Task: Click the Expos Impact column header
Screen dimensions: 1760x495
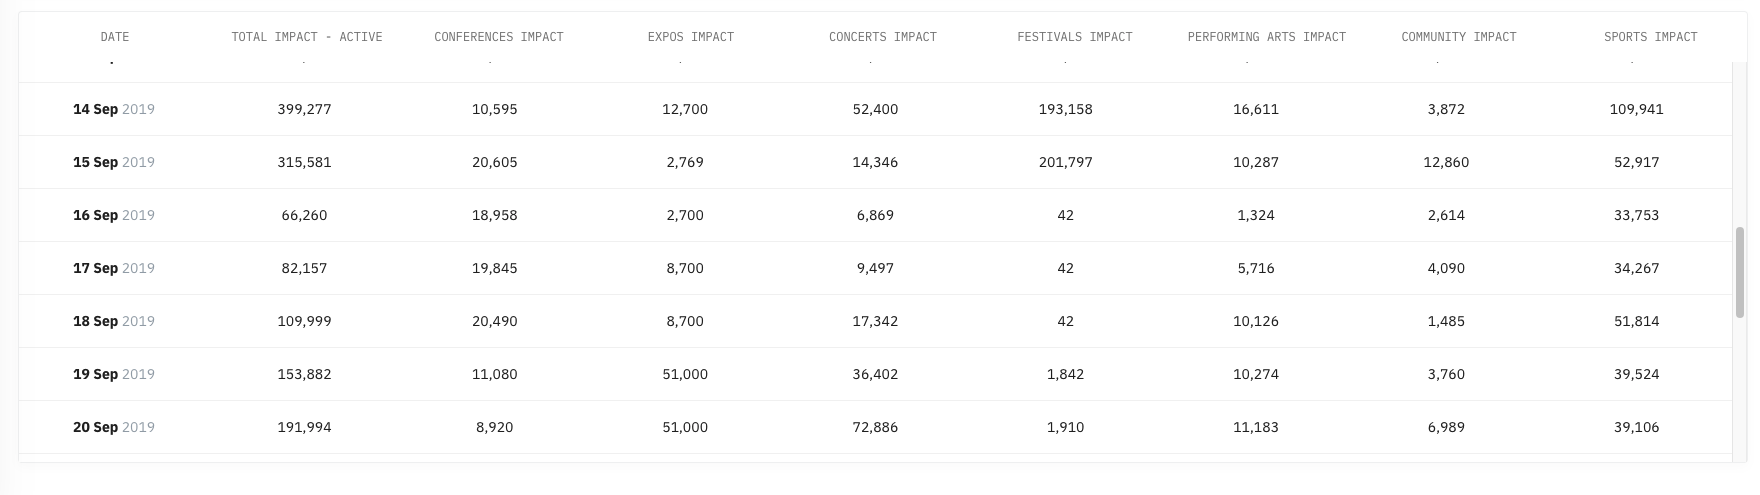Action: pos(691,37)
